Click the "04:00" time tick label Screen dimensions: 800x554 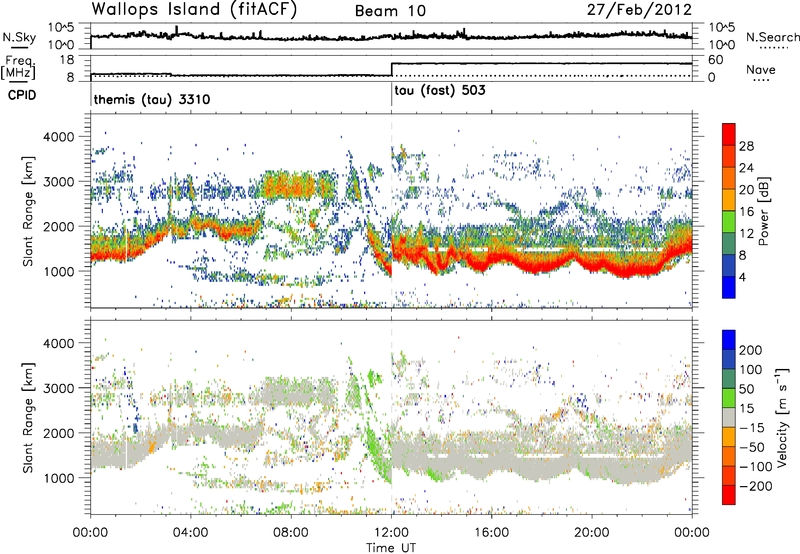coord(190,533)
